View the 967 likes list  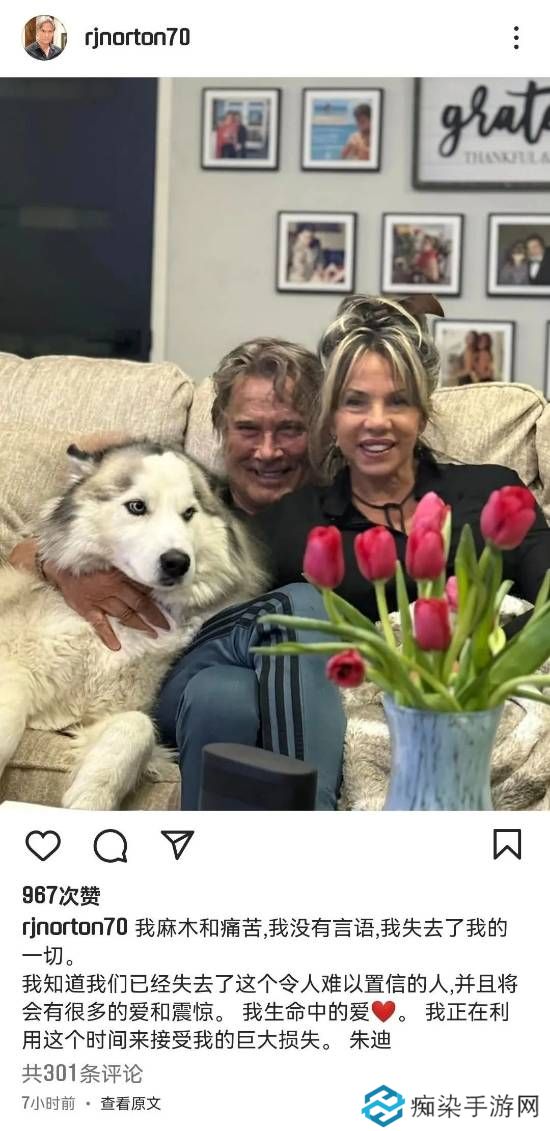61,896
